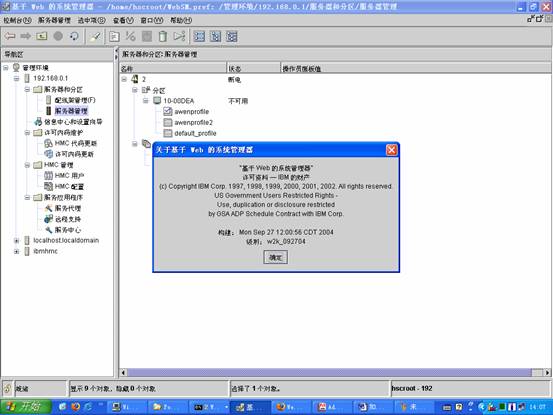Open the 窗口 menu
The width and height of the screenshot is (553, 415).
coord(152,20)
